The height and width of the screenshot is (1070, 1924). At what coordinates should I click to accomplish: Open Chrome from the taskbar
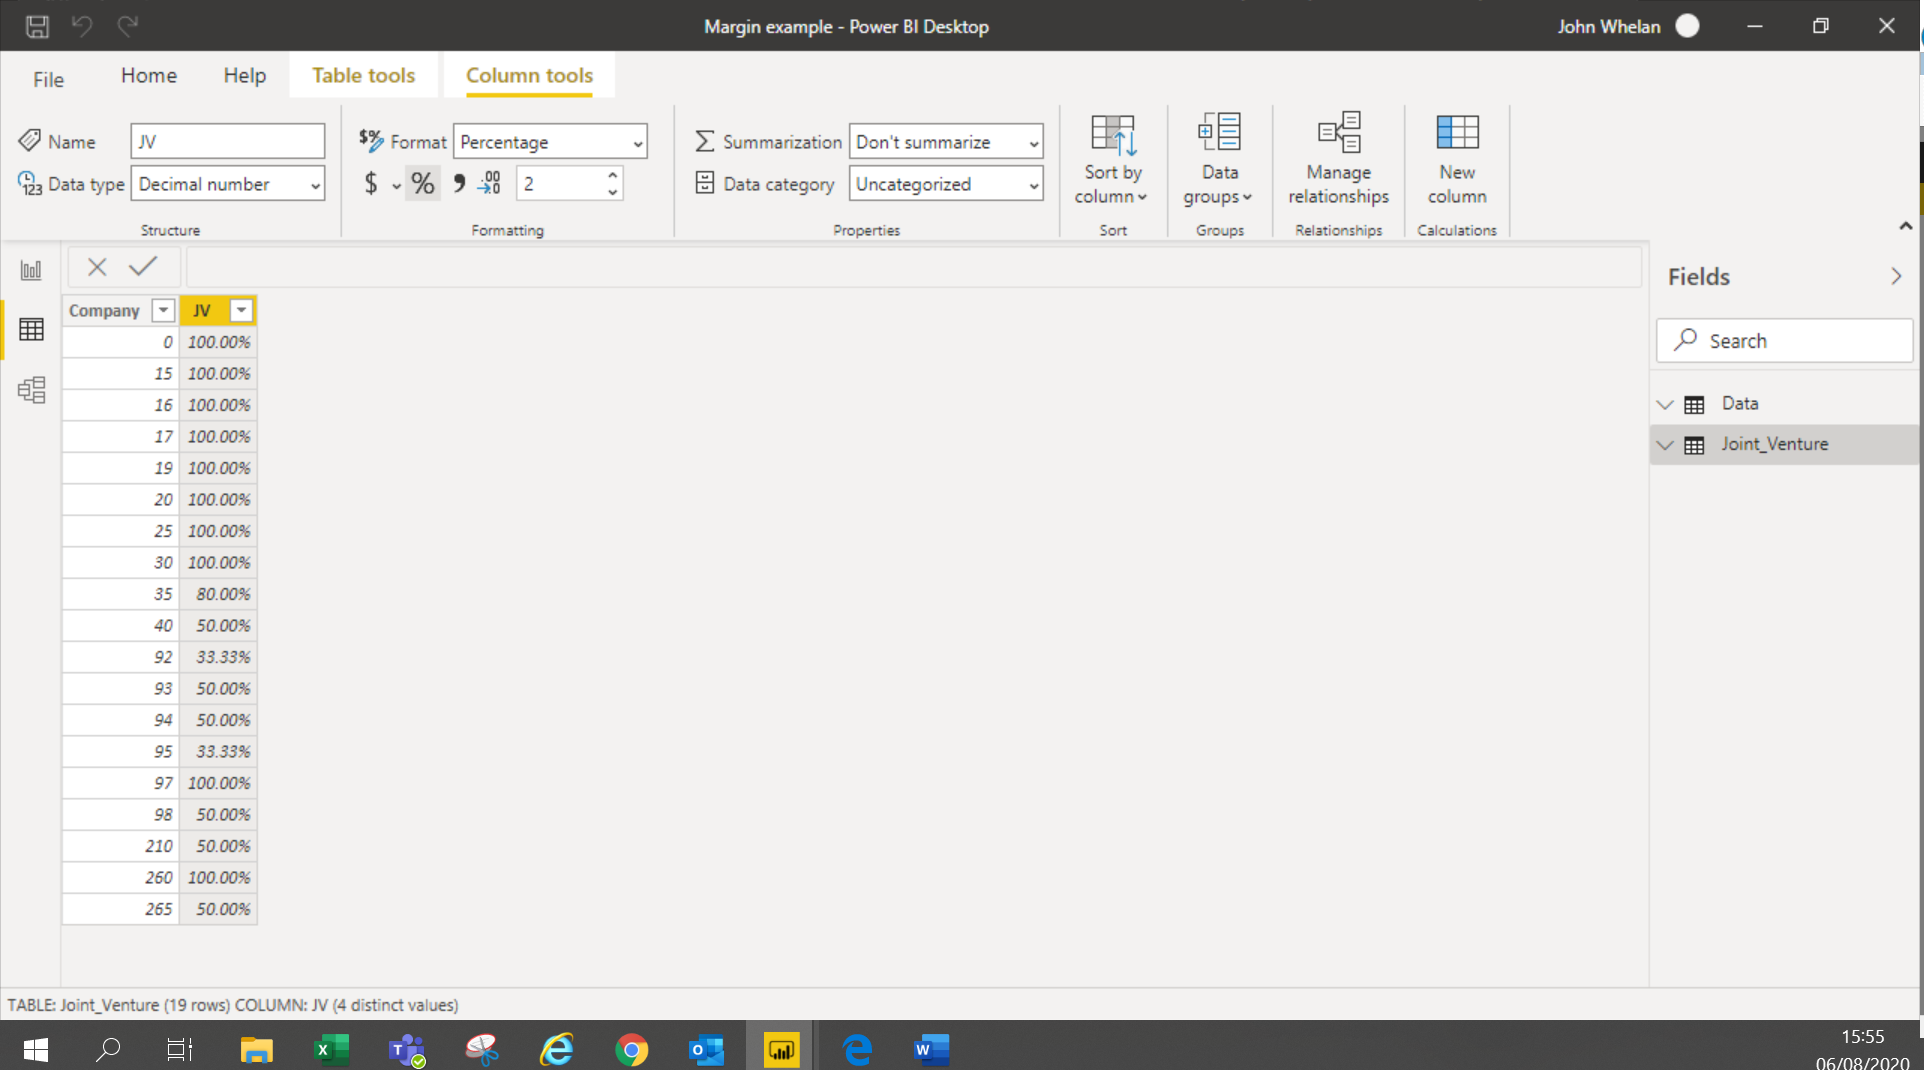pyautogui.click(x=631, y=1049)
